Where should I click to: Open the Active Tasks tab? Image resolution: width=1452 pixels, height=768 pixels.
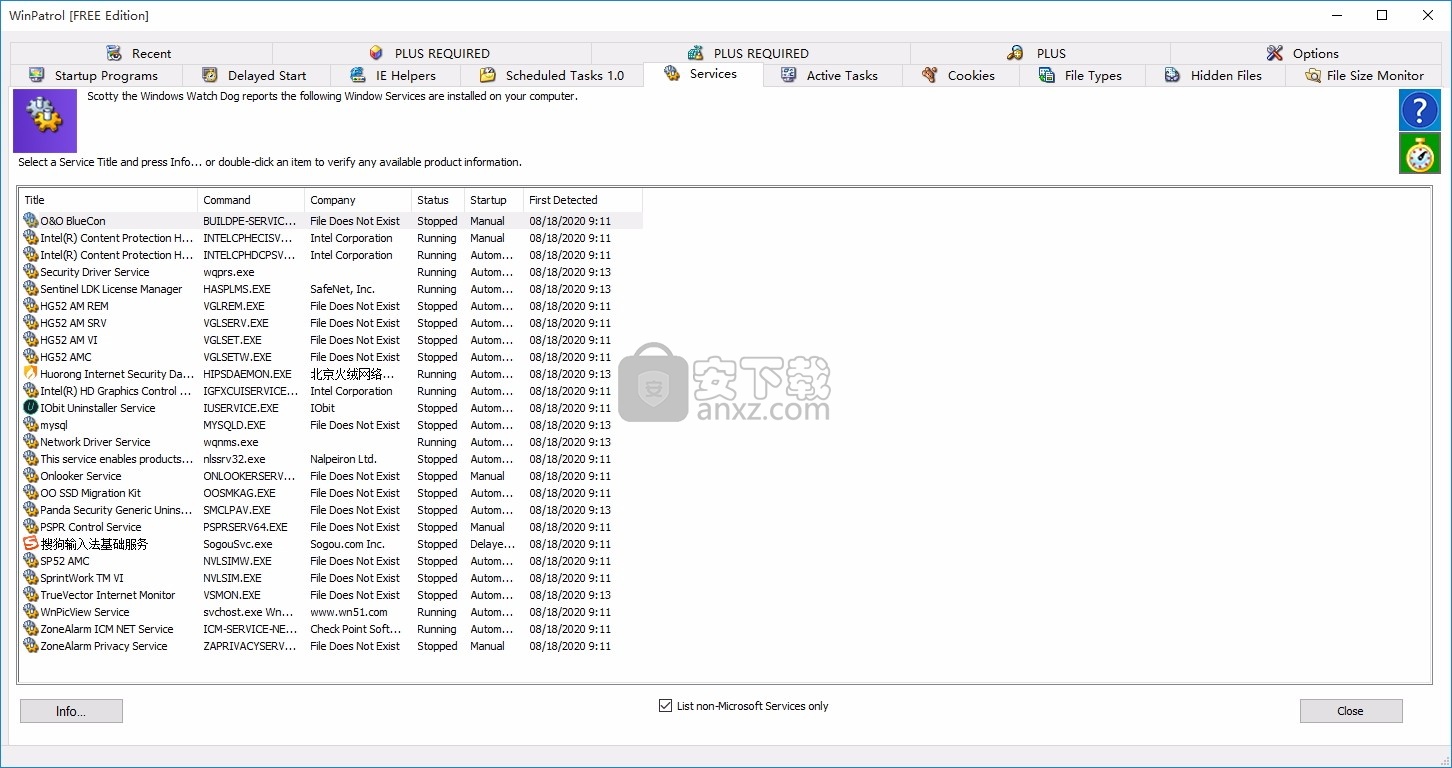[833, 75]
